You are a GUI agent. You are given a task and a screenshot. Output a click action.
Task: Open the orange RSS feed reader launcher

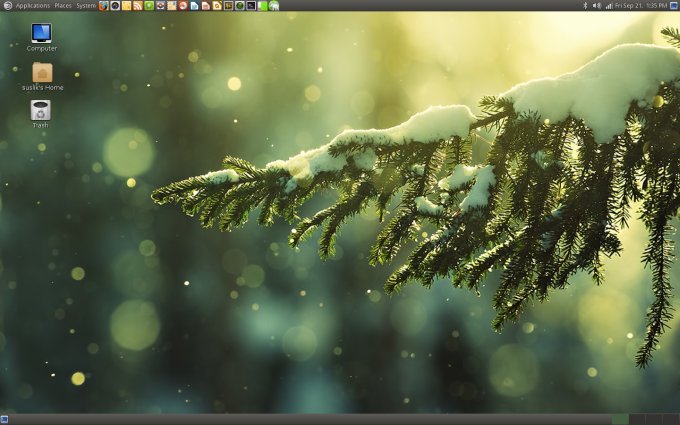137,6
